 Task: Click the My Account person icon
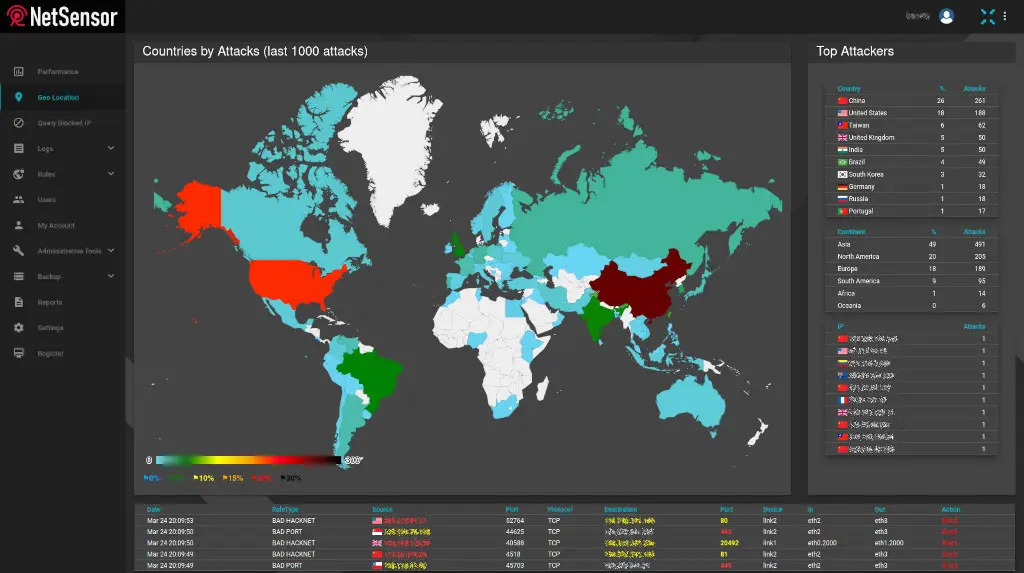tap(18, 225)
